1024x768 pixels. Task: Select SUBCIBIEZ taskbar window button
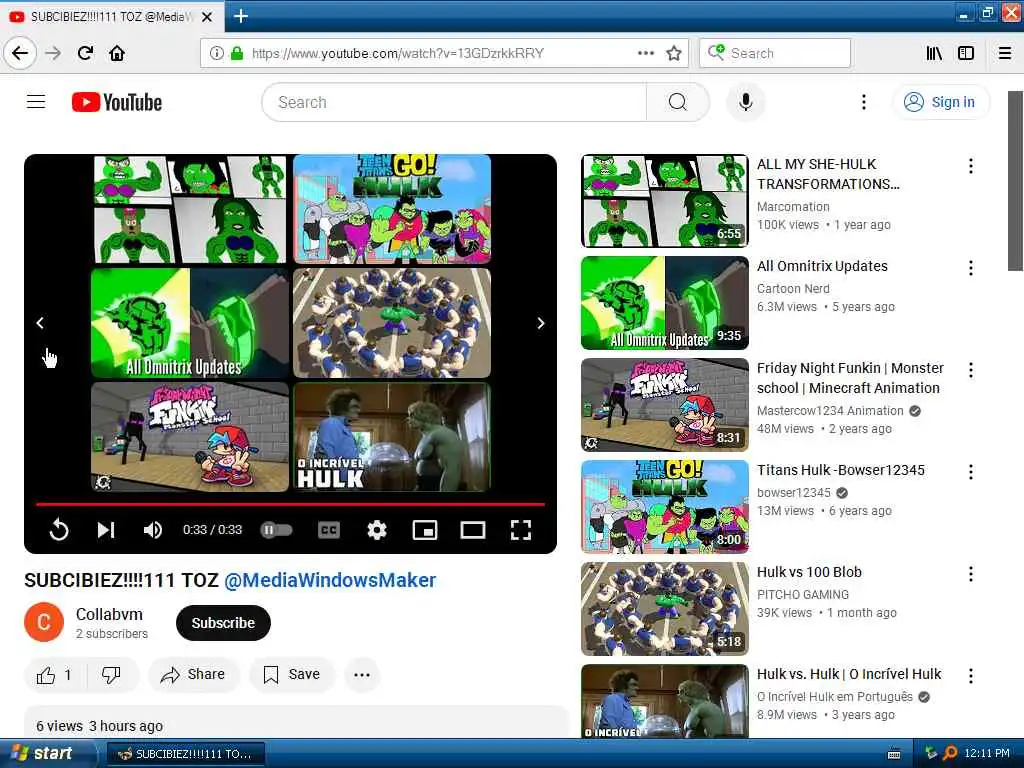[185, 754]
